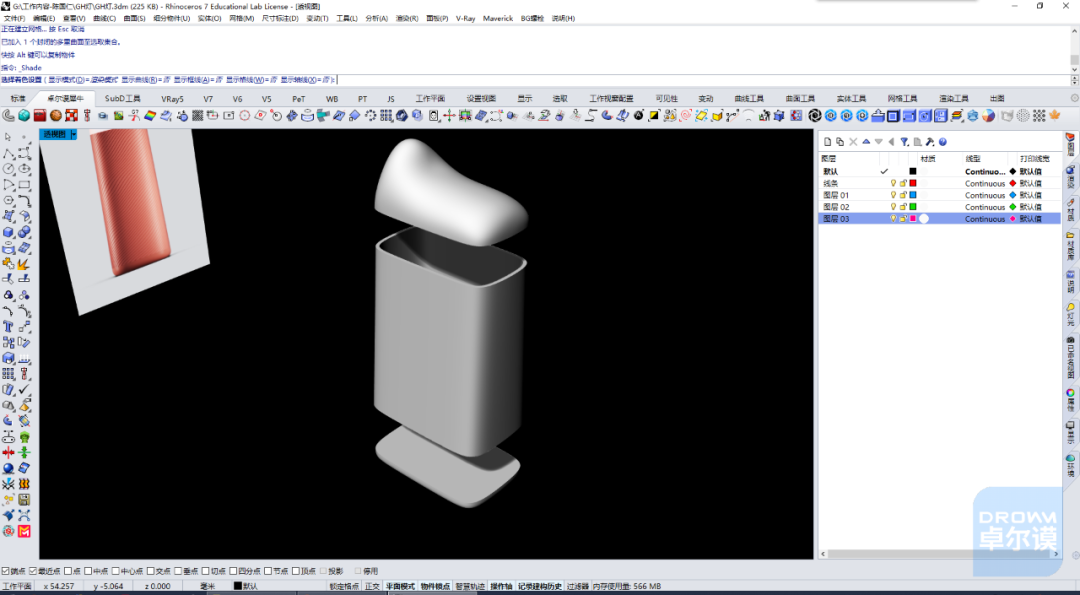Click the delete layer X icon

click(x=853, y=142)
